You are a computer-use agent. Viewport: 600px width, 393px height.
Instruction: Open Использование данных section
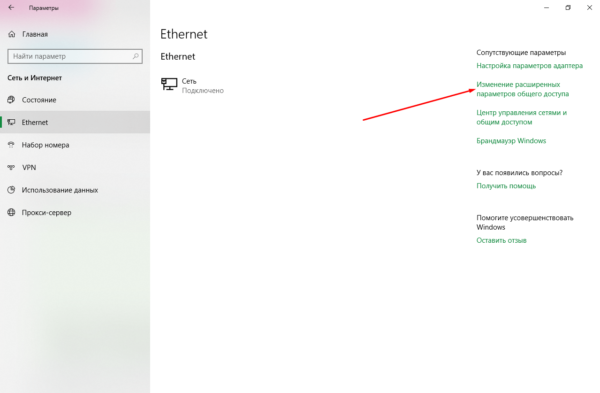click(75, 190)
